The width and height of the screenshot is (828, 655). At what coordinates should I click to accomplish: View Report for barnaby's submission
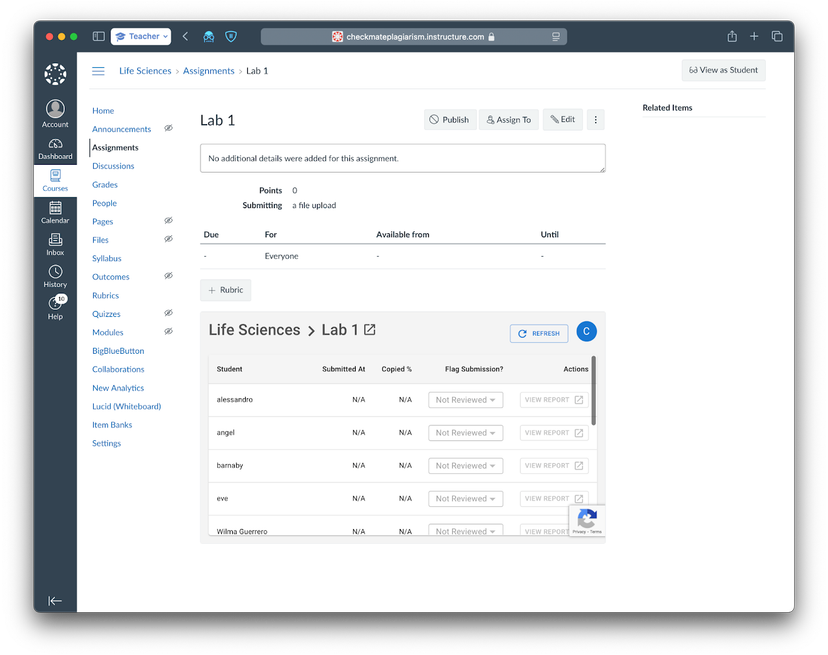tap(553, 465)
